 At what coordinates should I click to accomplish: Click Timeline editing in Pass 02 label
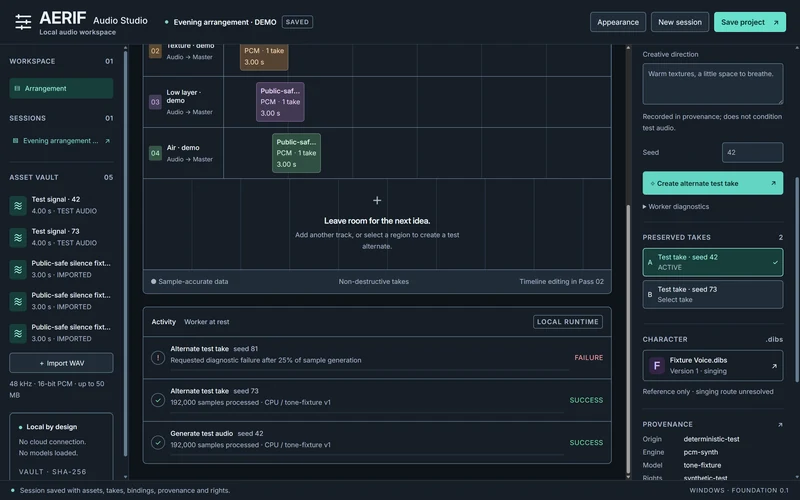click(x=561, y=282)
